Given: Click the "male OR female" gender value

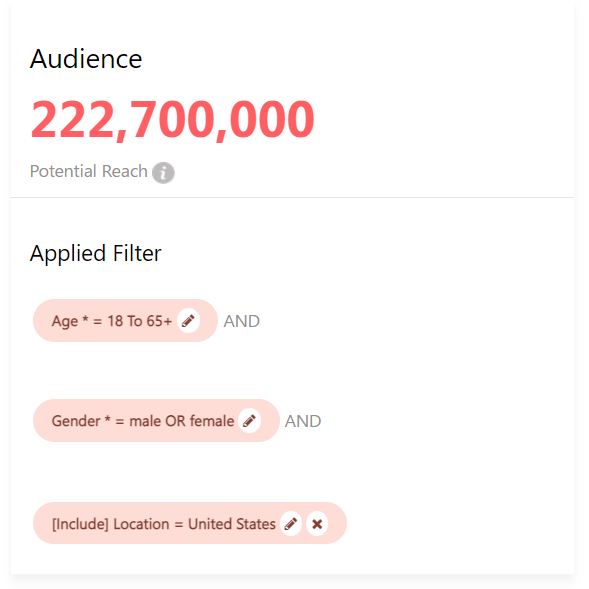Looking at the screenshot, I should [x=182, y=421].
